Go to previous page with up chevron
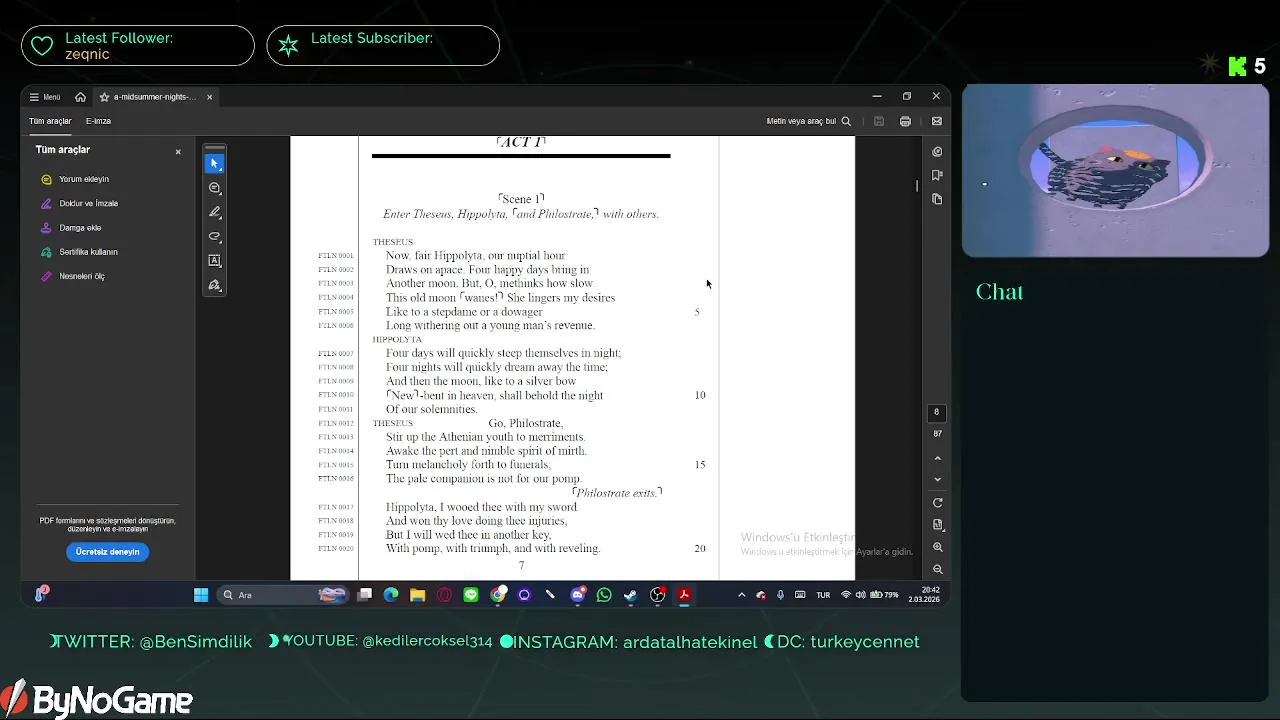1280x720 pixels. point(937,458)
